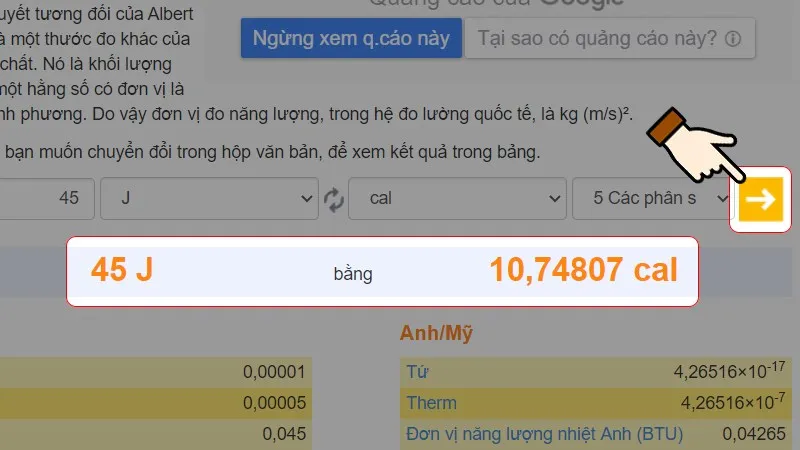Click the table value '0,045'
The height and width of the screenshot is (450, 800).
284,434
